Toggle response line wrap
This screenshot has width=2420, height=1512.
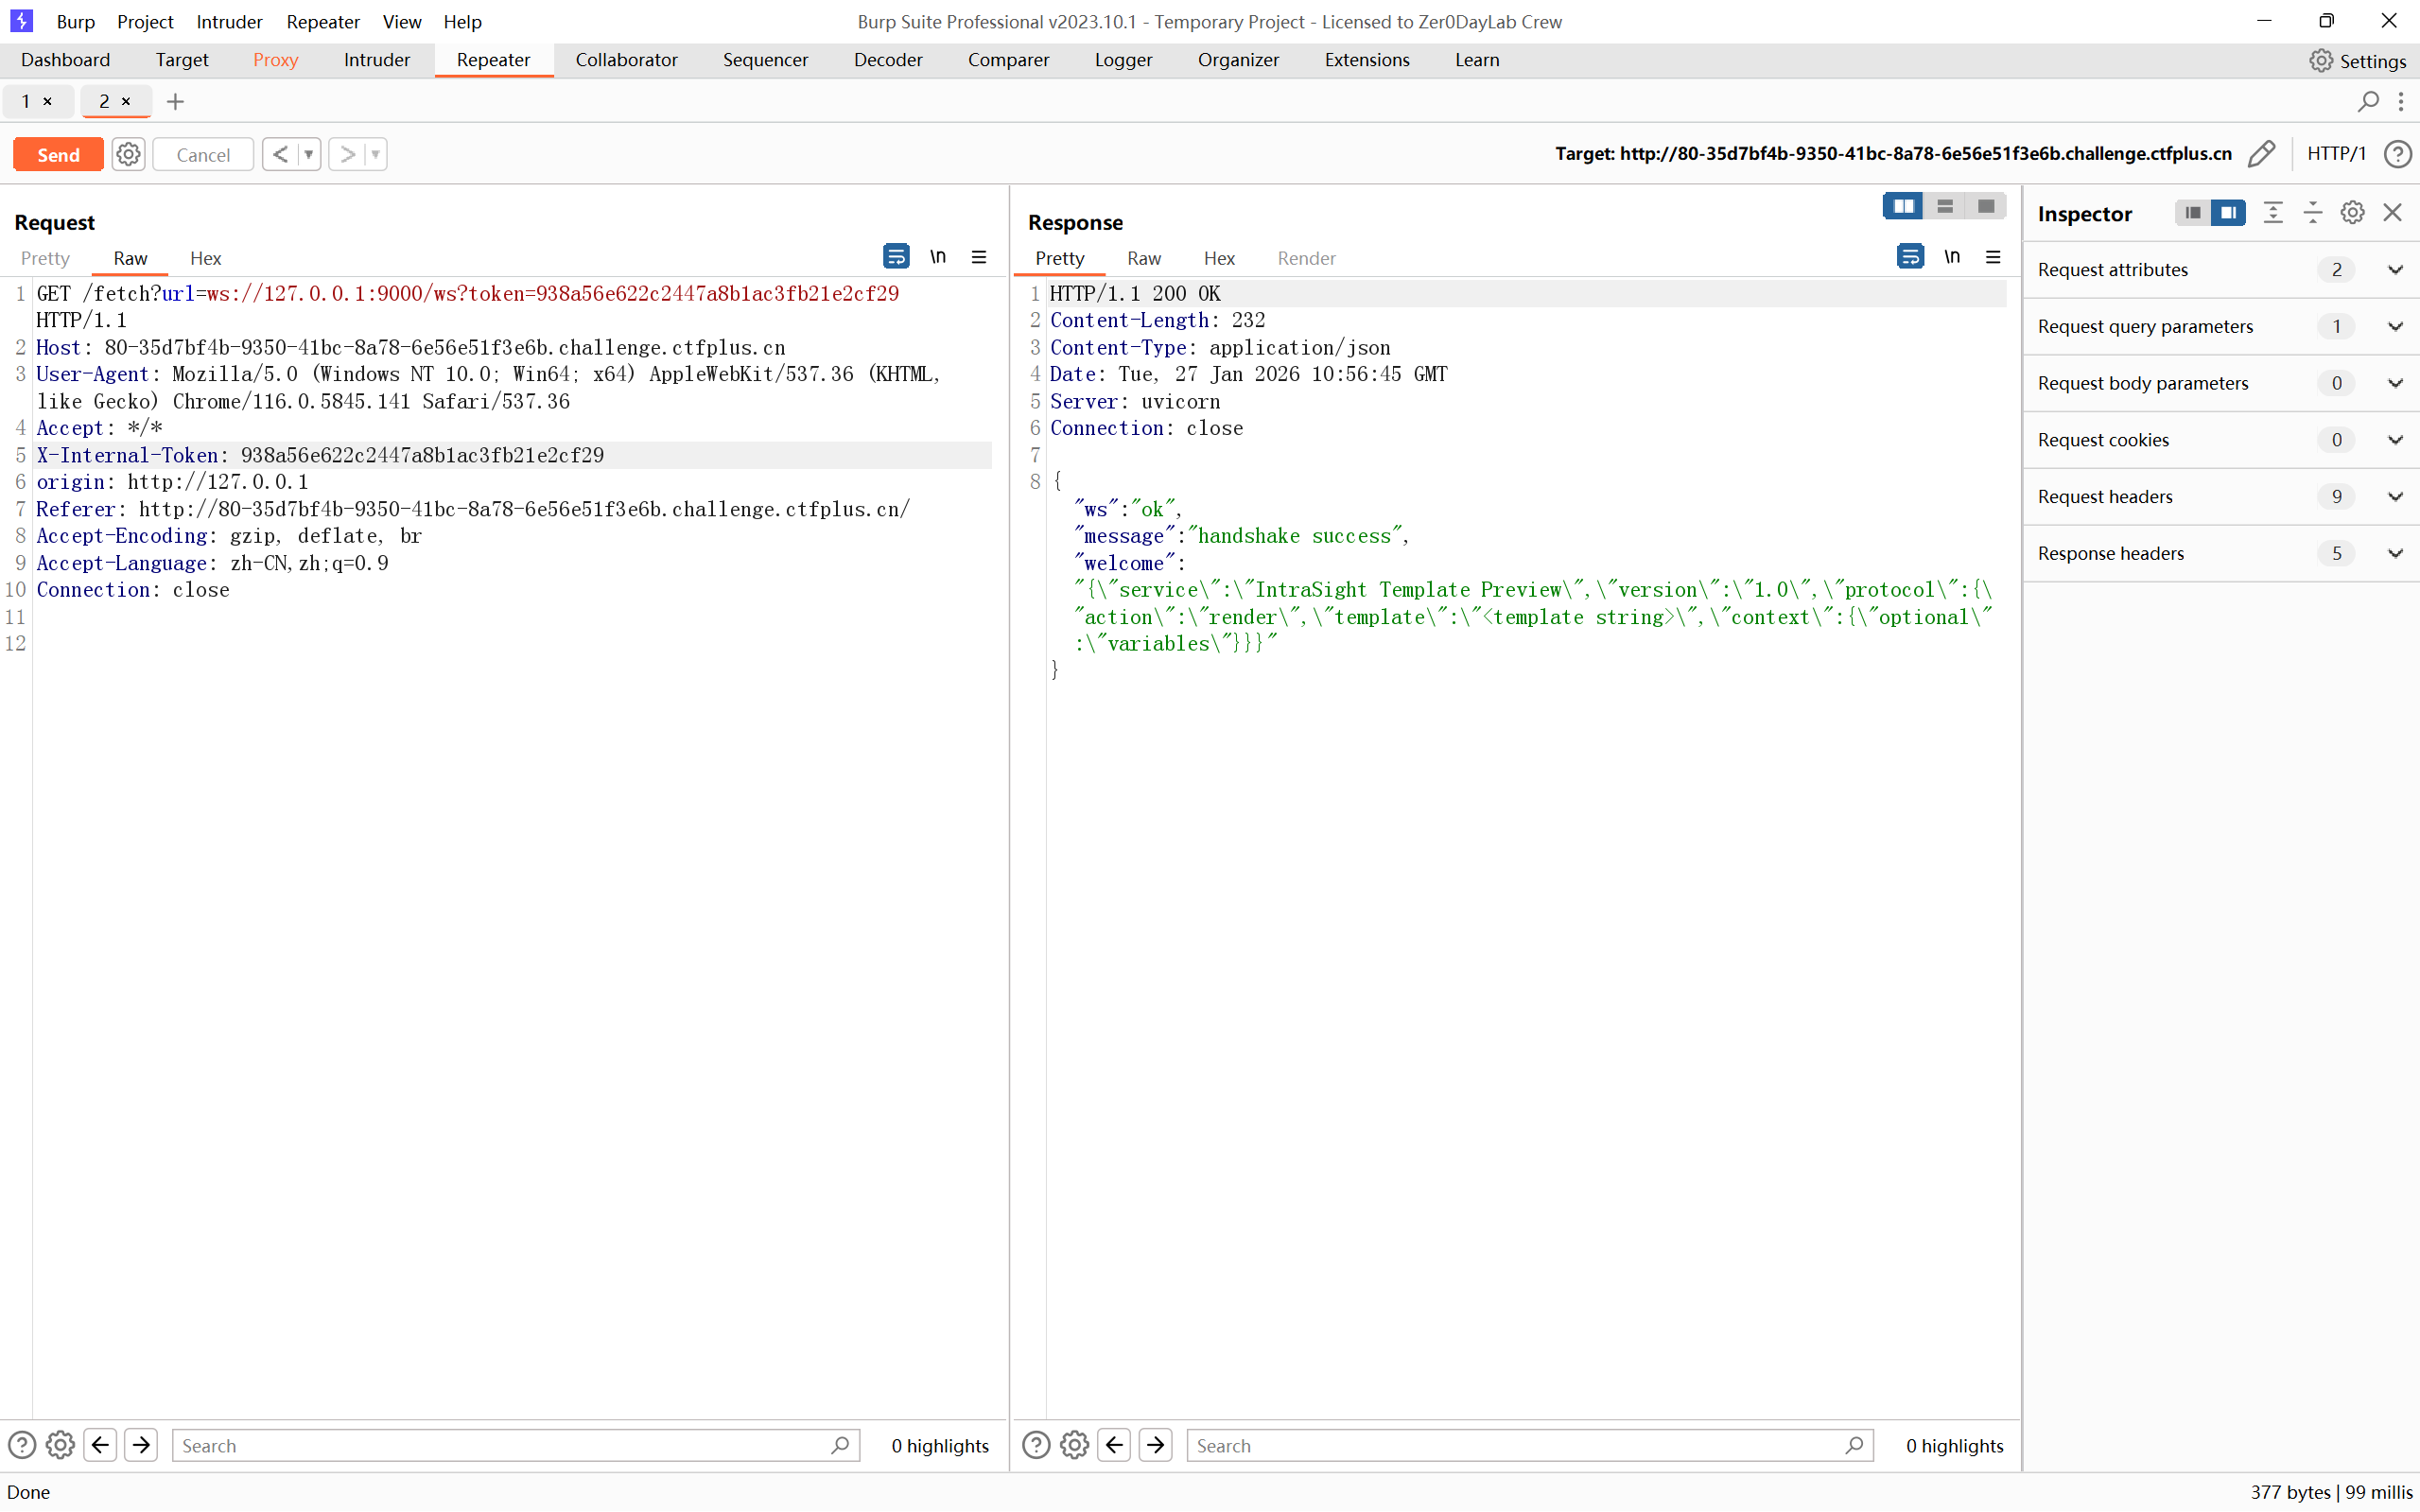point(1910,257)
